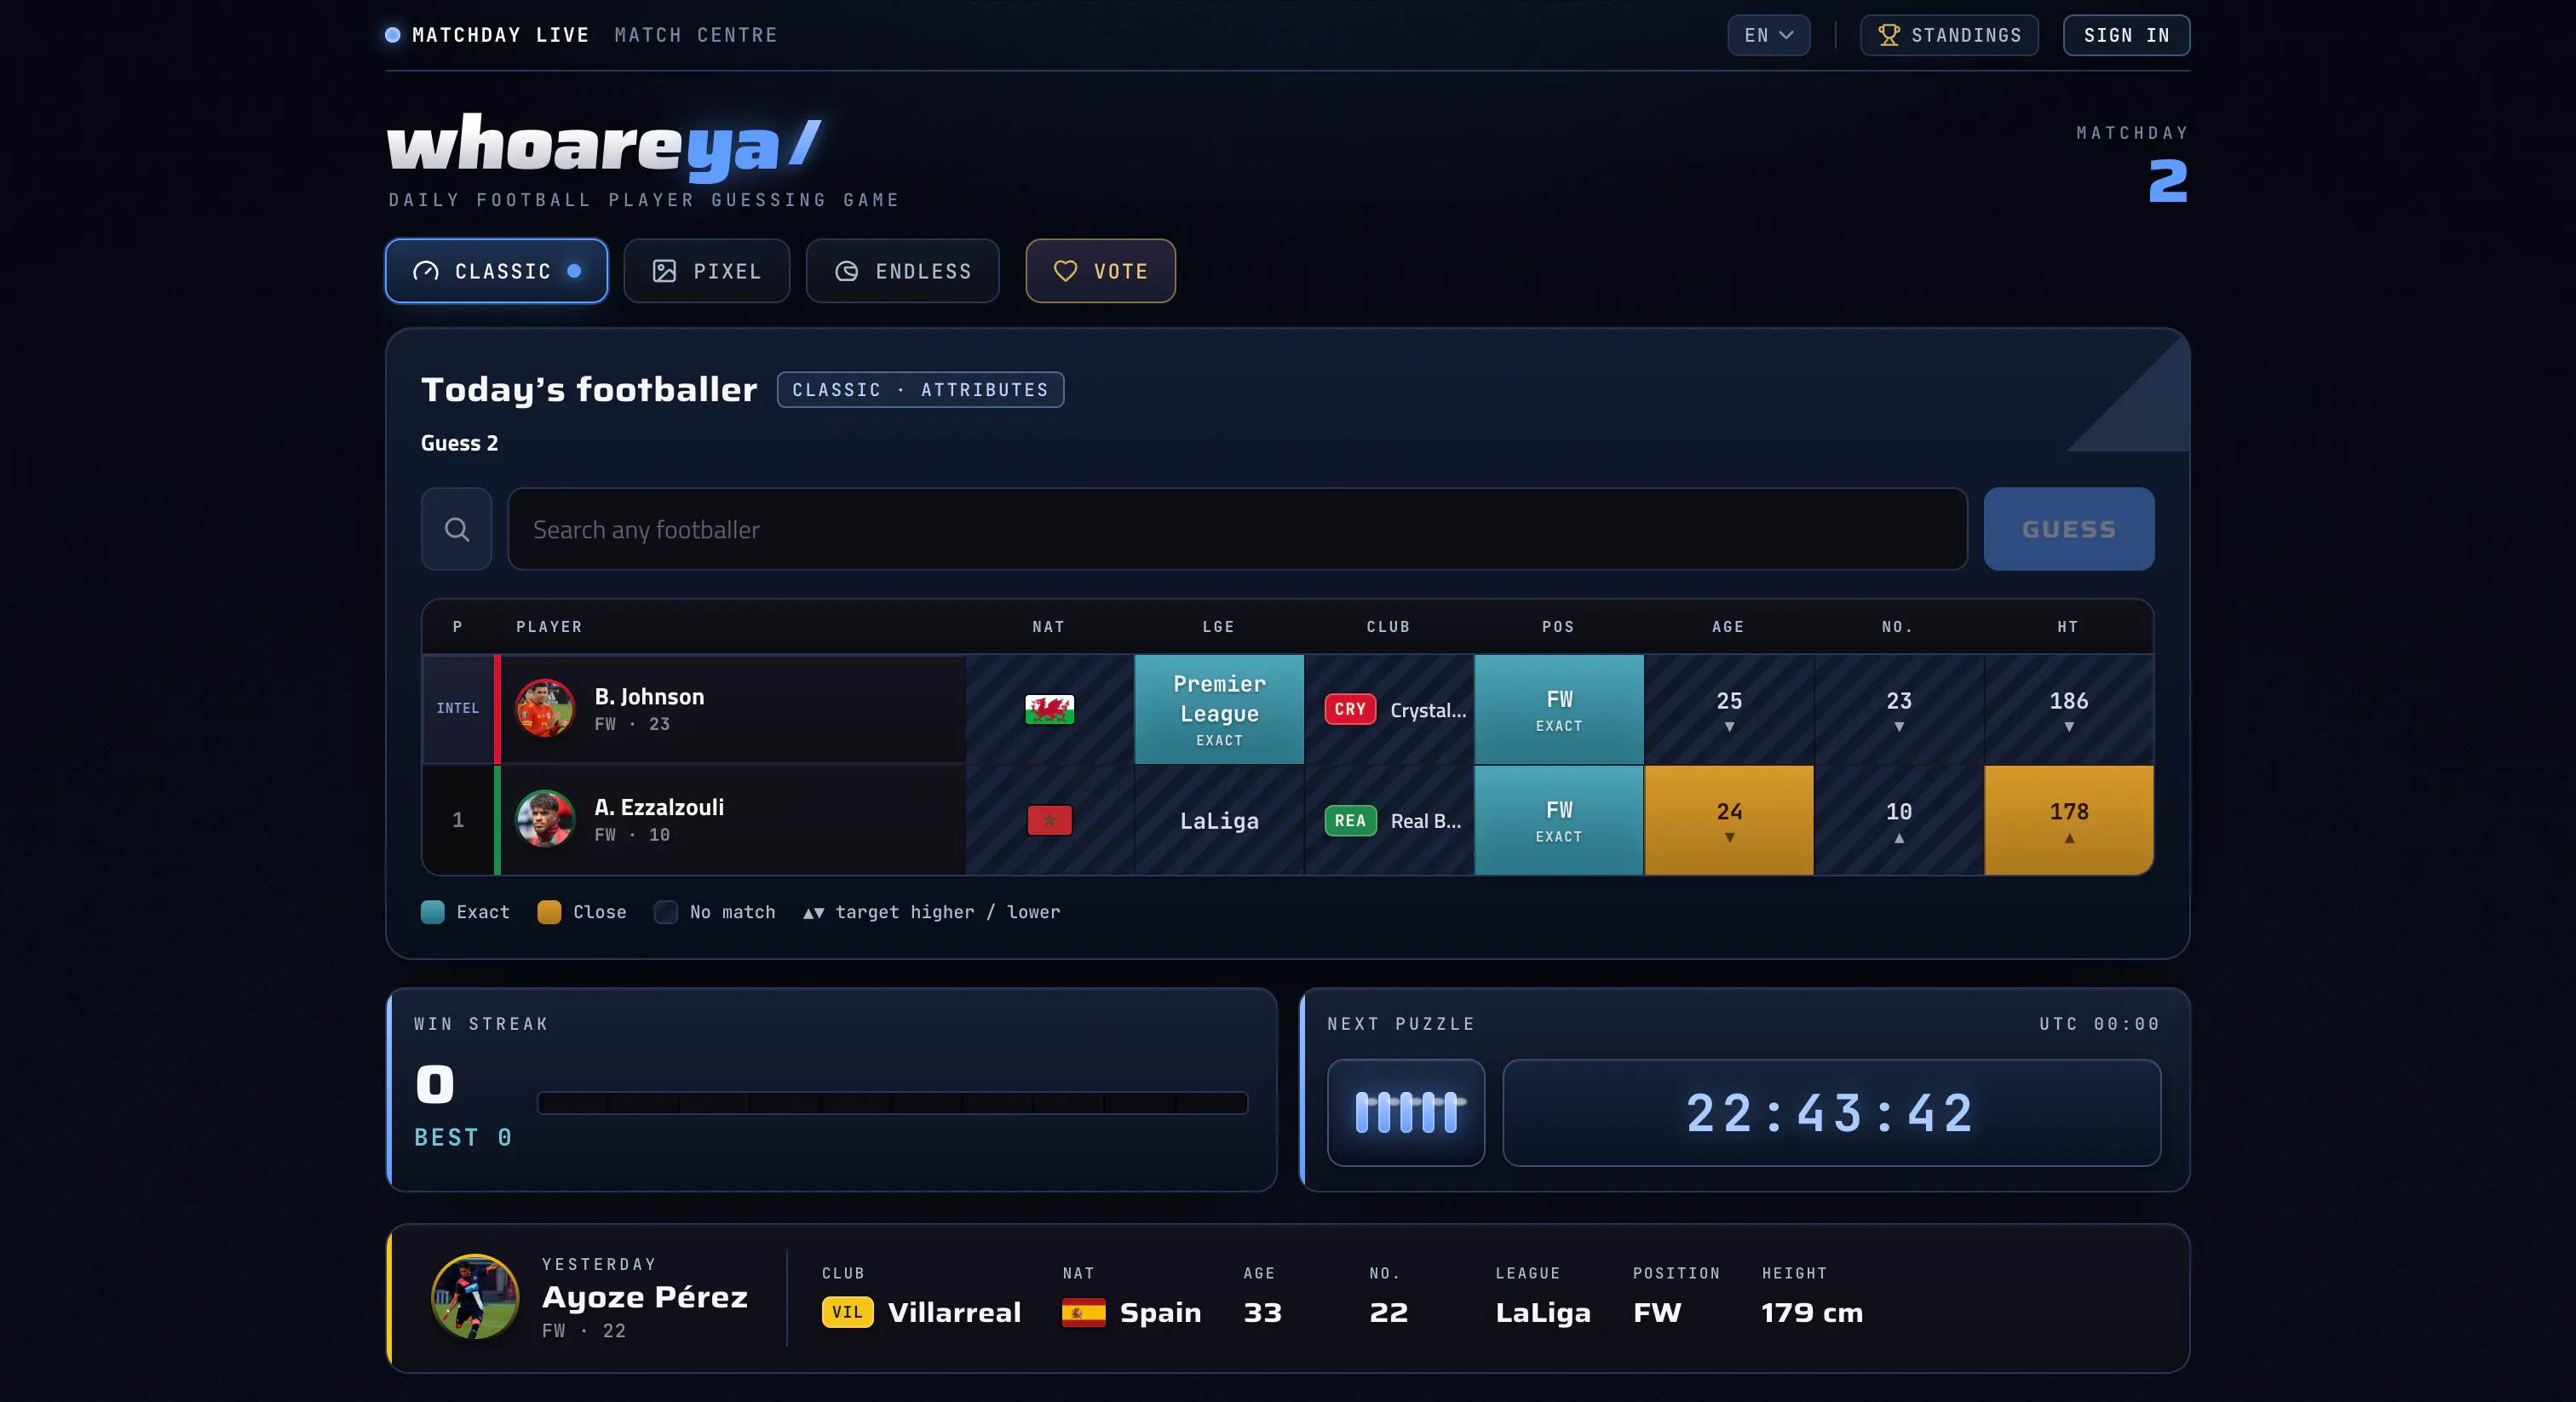The width and height of the screenshot is (2576, 1402).
Task: Click the HT column header
Action: (x=2068, y=627)
